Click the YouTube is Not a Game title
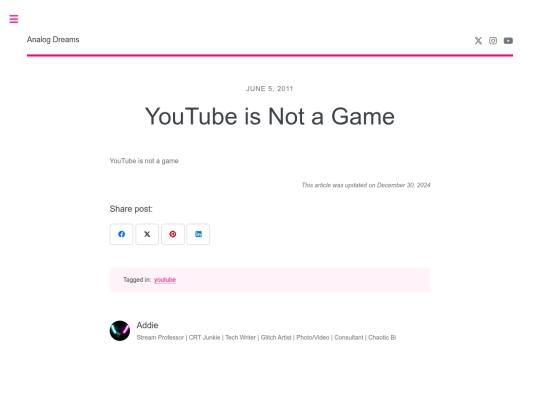The height and width of the screenshot is (405, 540). click(x=270, y=116)
